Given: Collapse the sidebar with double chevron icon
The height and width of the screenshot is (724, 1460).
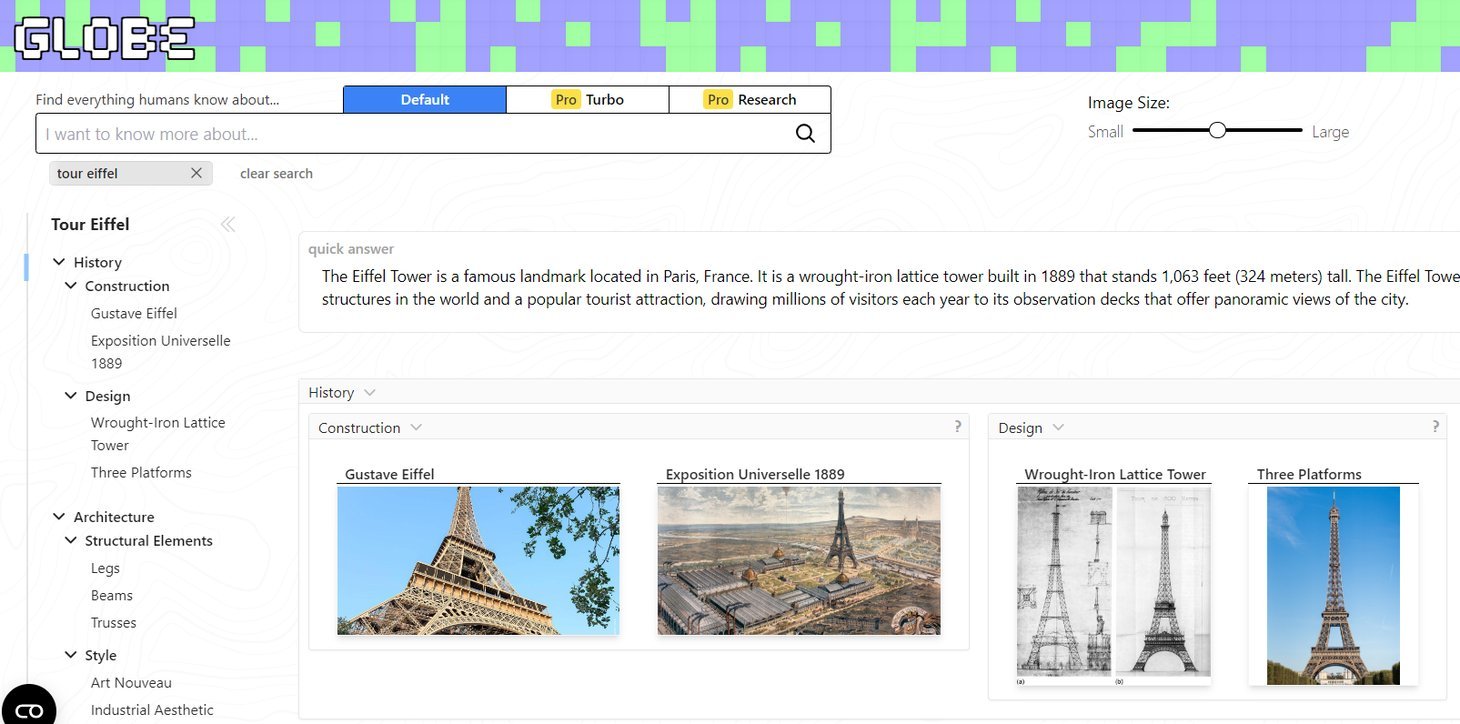Looking at the screenshot, I should 228,224.
